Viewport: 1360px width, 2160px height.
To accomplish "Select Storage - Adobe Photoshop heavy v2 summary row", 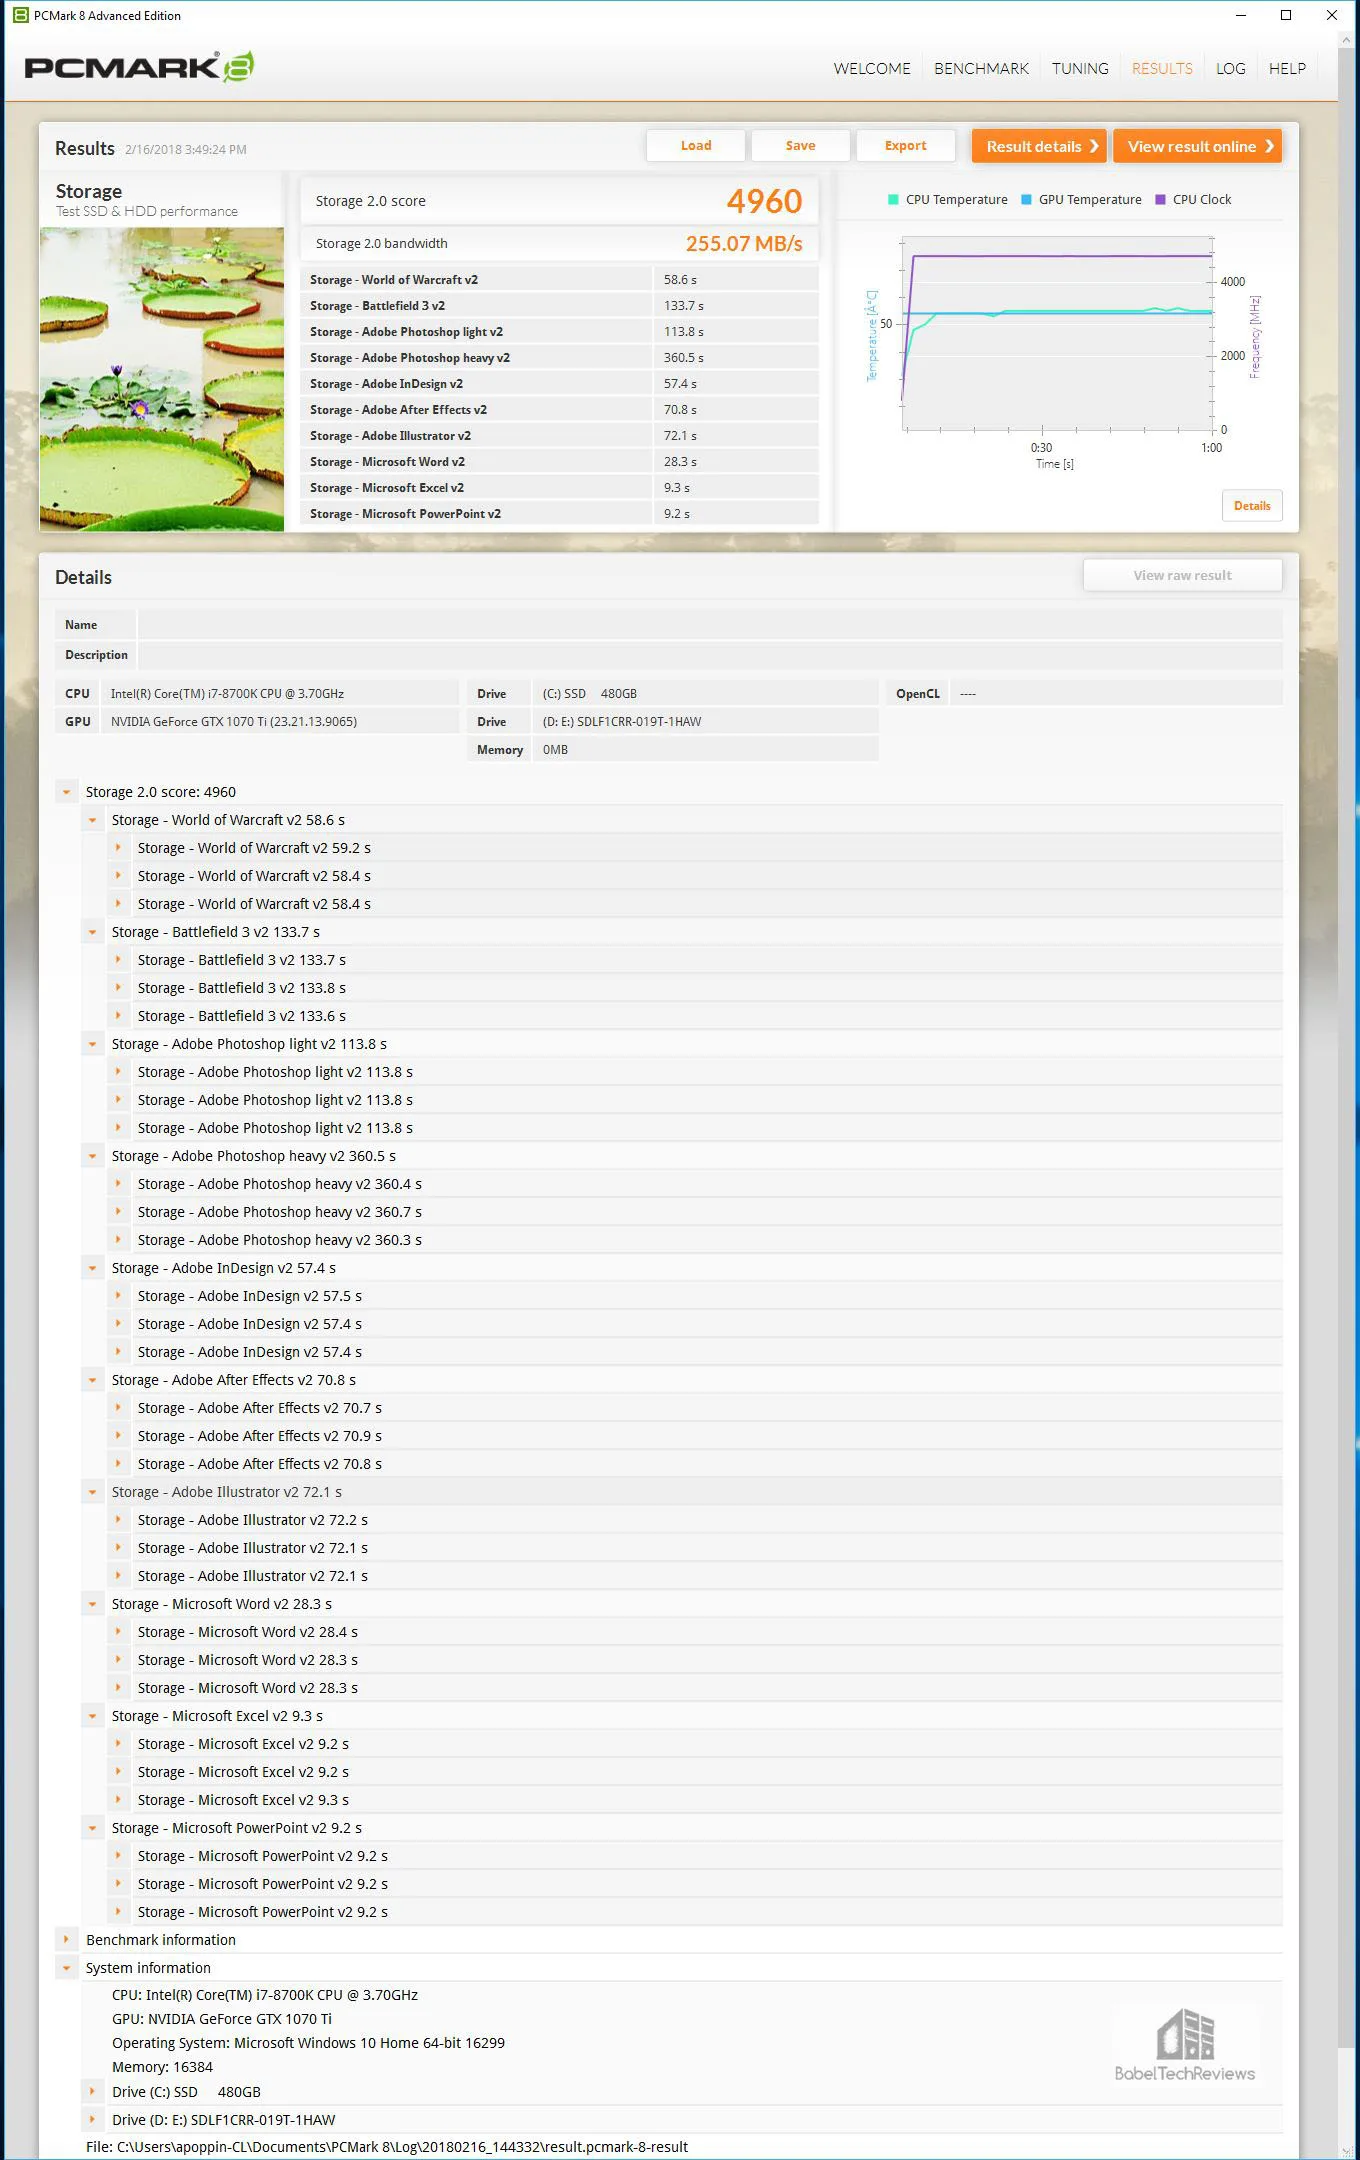I will click(x=559, y=358).
